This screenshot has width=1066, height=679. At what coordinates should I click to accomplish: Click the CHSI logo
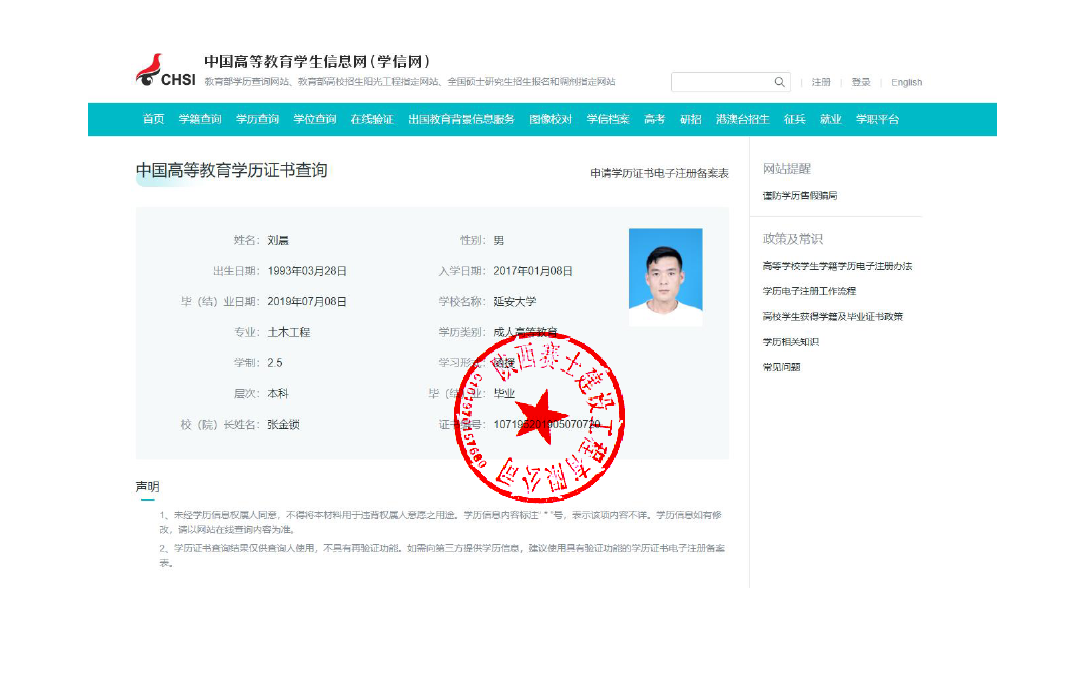pyautogui.click(x=166, y=71)
